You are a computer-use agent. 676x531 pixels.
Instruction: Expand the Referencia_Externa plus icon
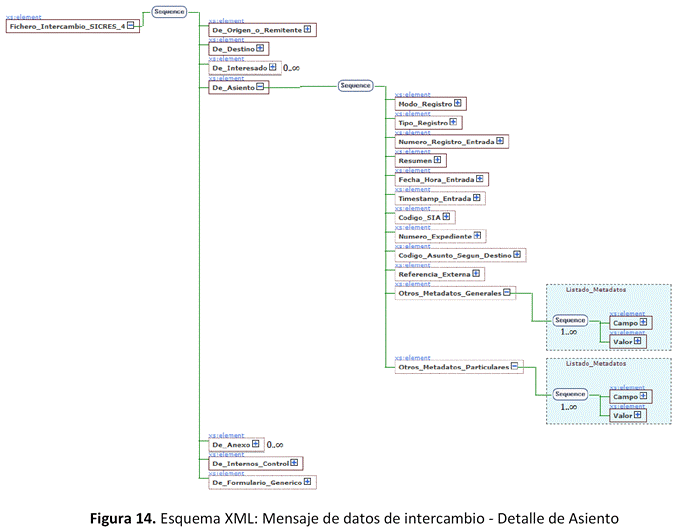pos(476,273)
